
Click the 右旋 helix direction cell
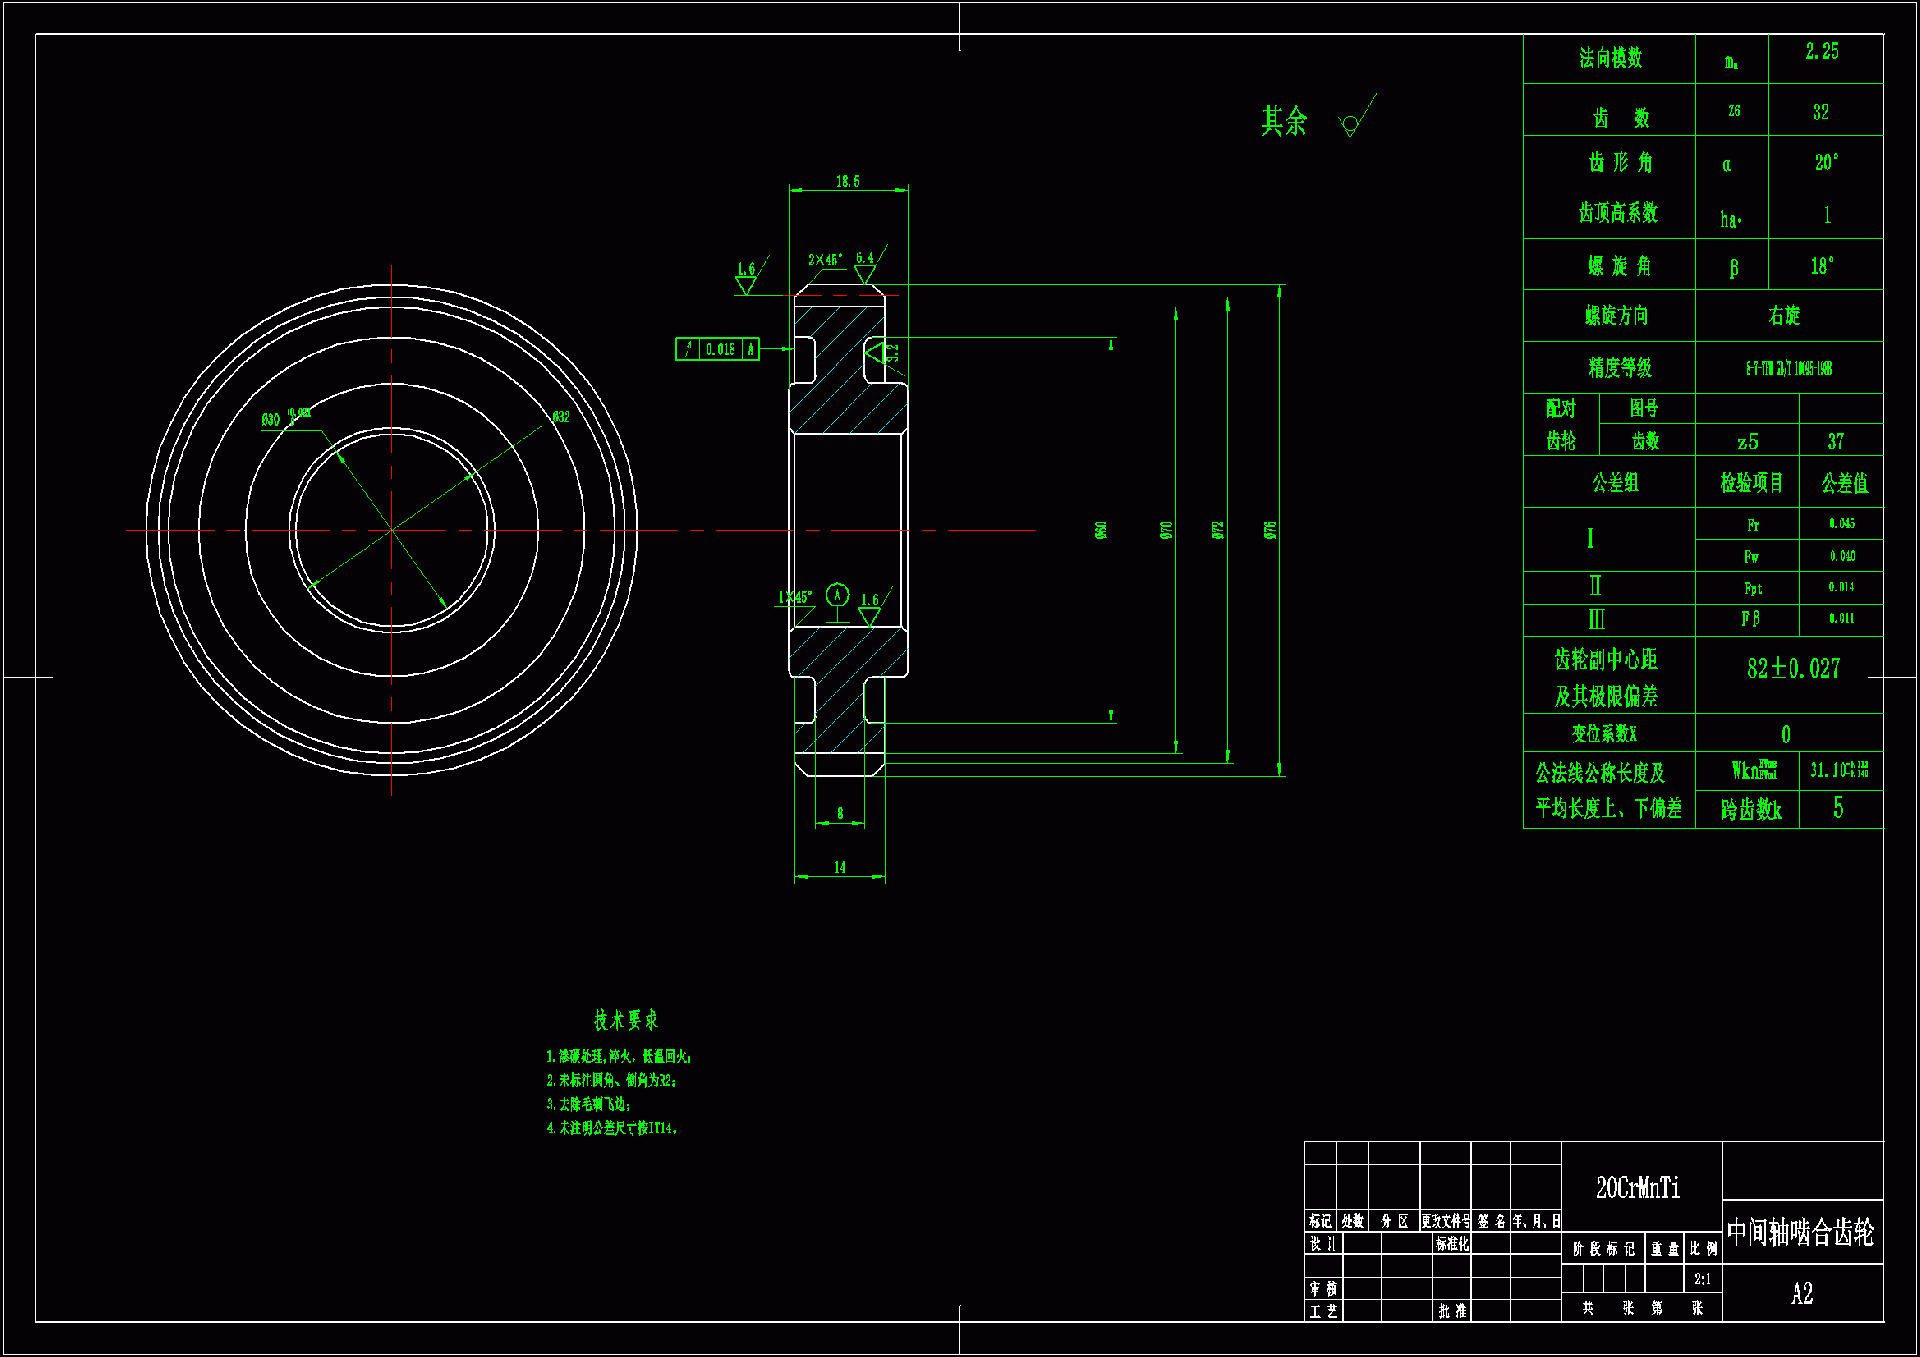[1784, 316]
